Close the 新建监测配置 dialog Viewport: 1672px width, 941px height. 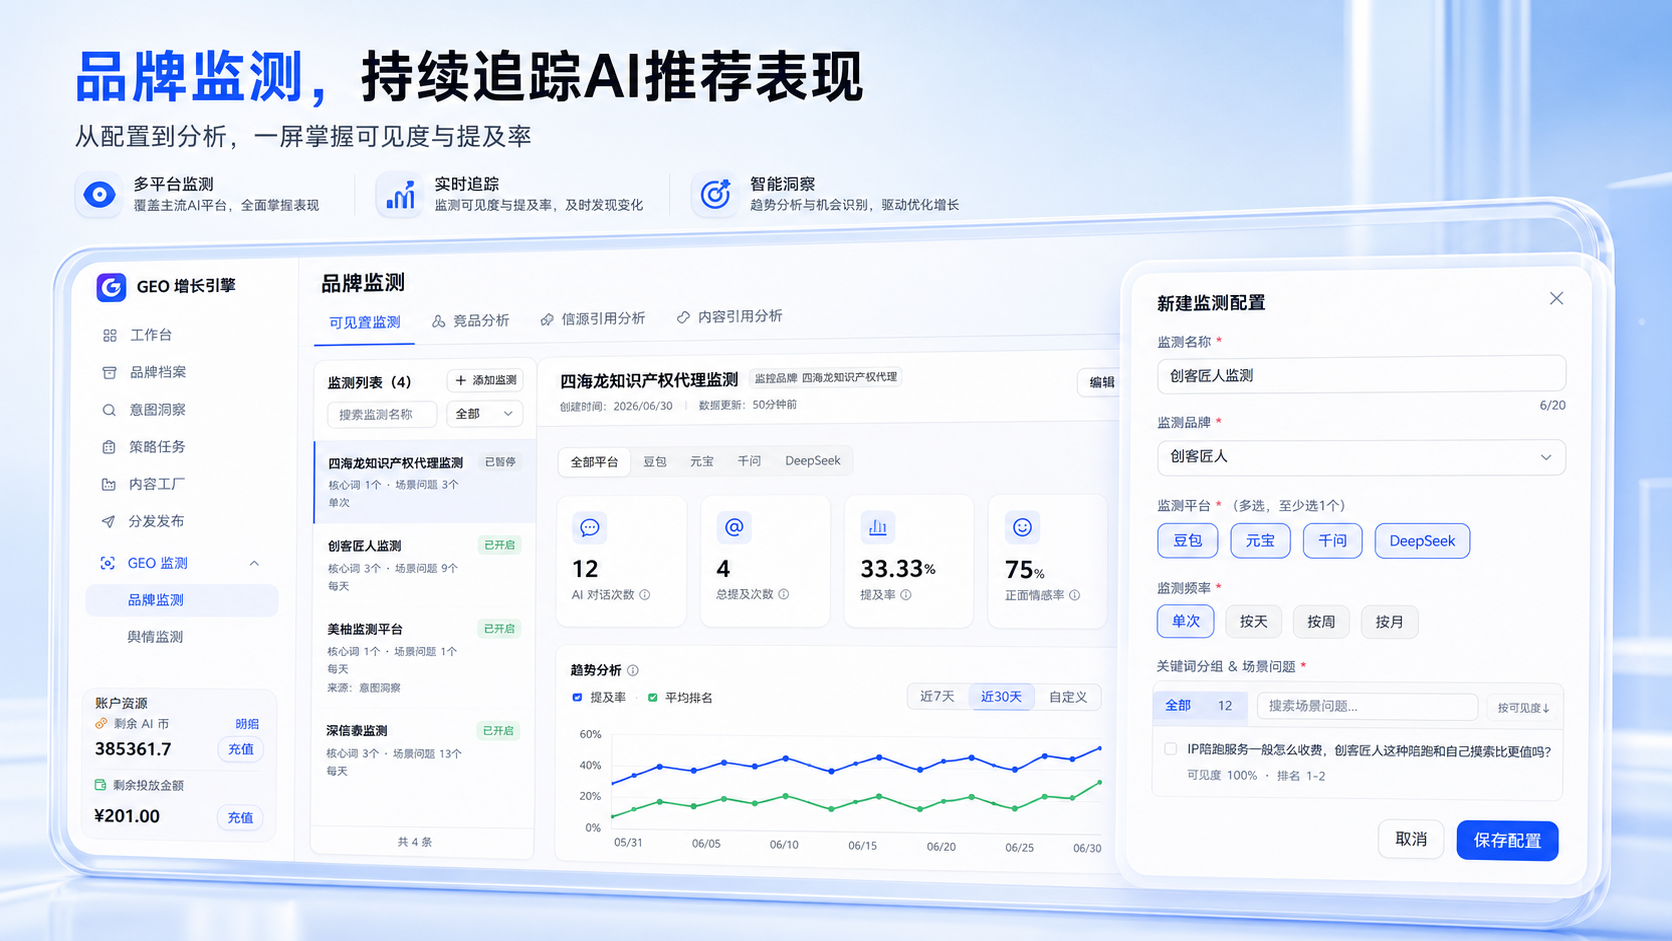[1556, 298]
